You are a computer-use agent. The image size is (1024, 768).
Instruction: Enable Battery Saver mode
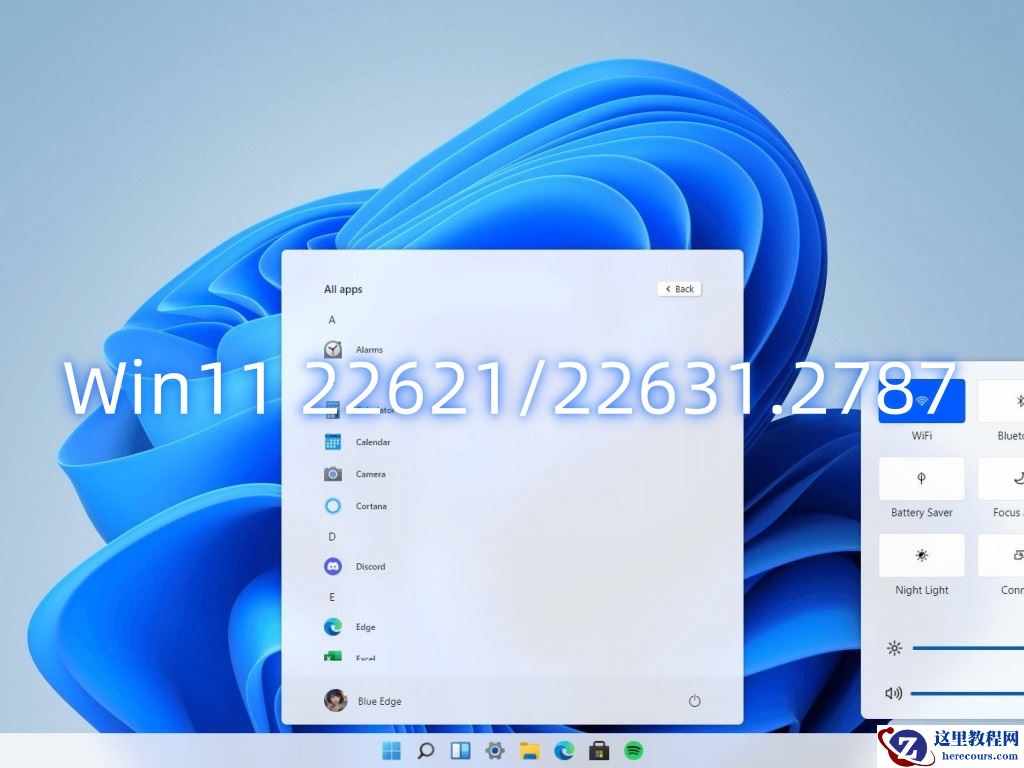[x=920, y=478]
